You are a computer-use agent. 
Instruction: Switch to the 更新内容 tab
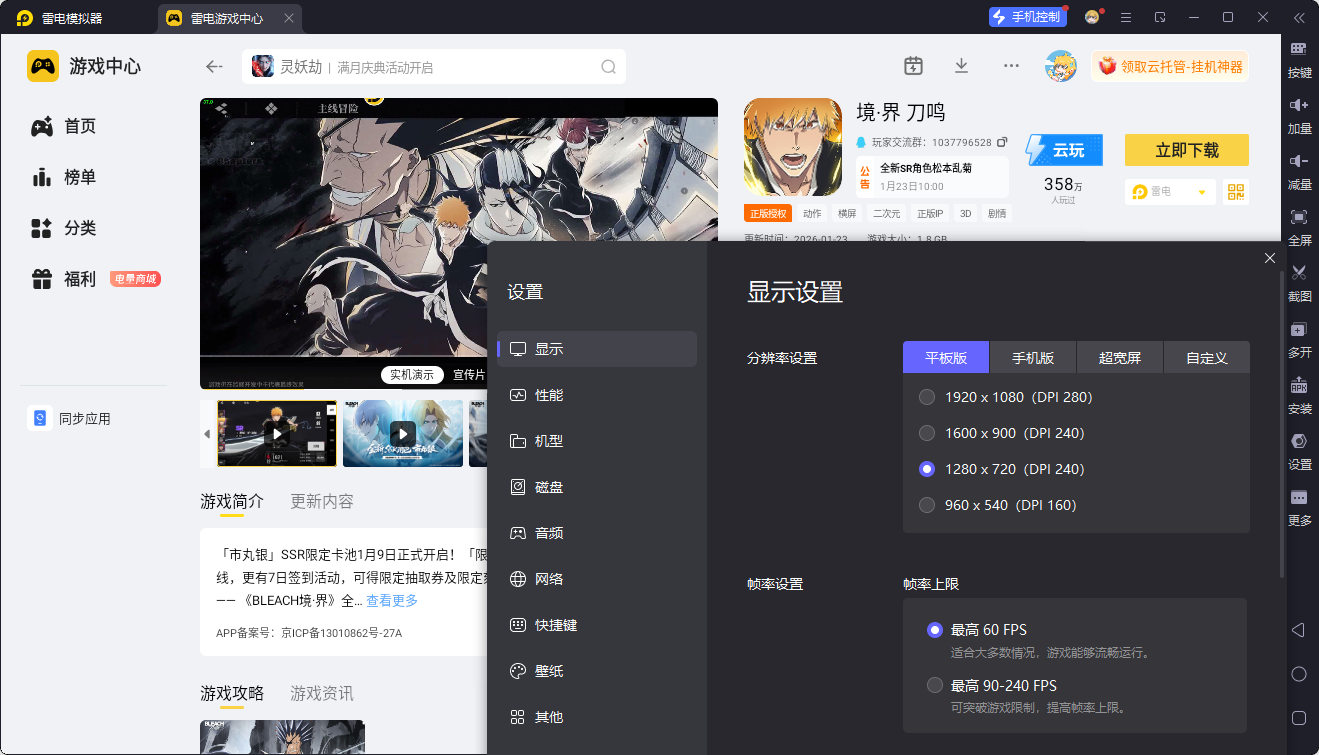coord(322,502)
